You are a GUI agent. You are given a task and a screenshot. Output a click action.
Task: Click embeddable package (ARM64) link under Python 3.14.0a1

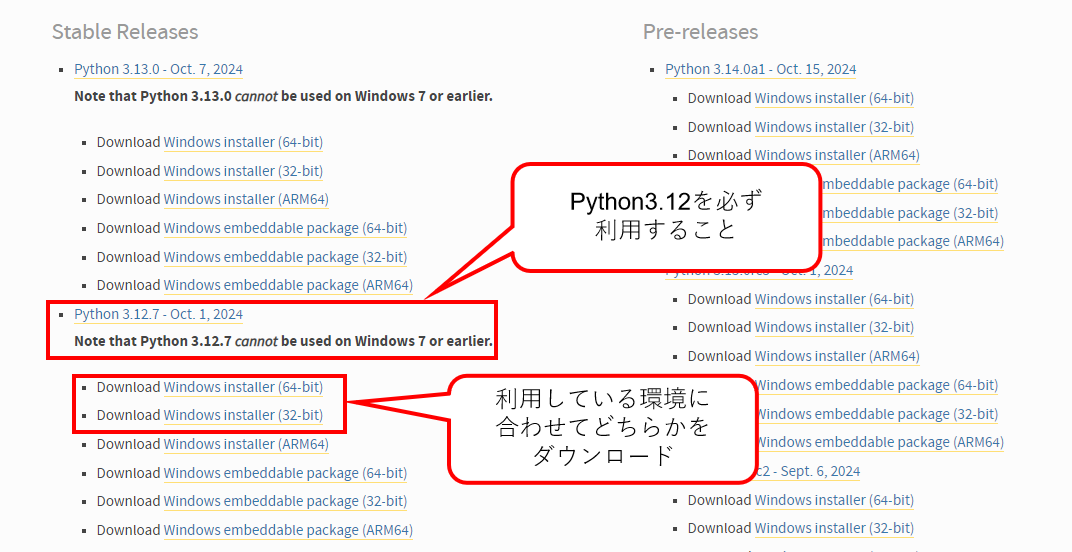click(911, 241)
